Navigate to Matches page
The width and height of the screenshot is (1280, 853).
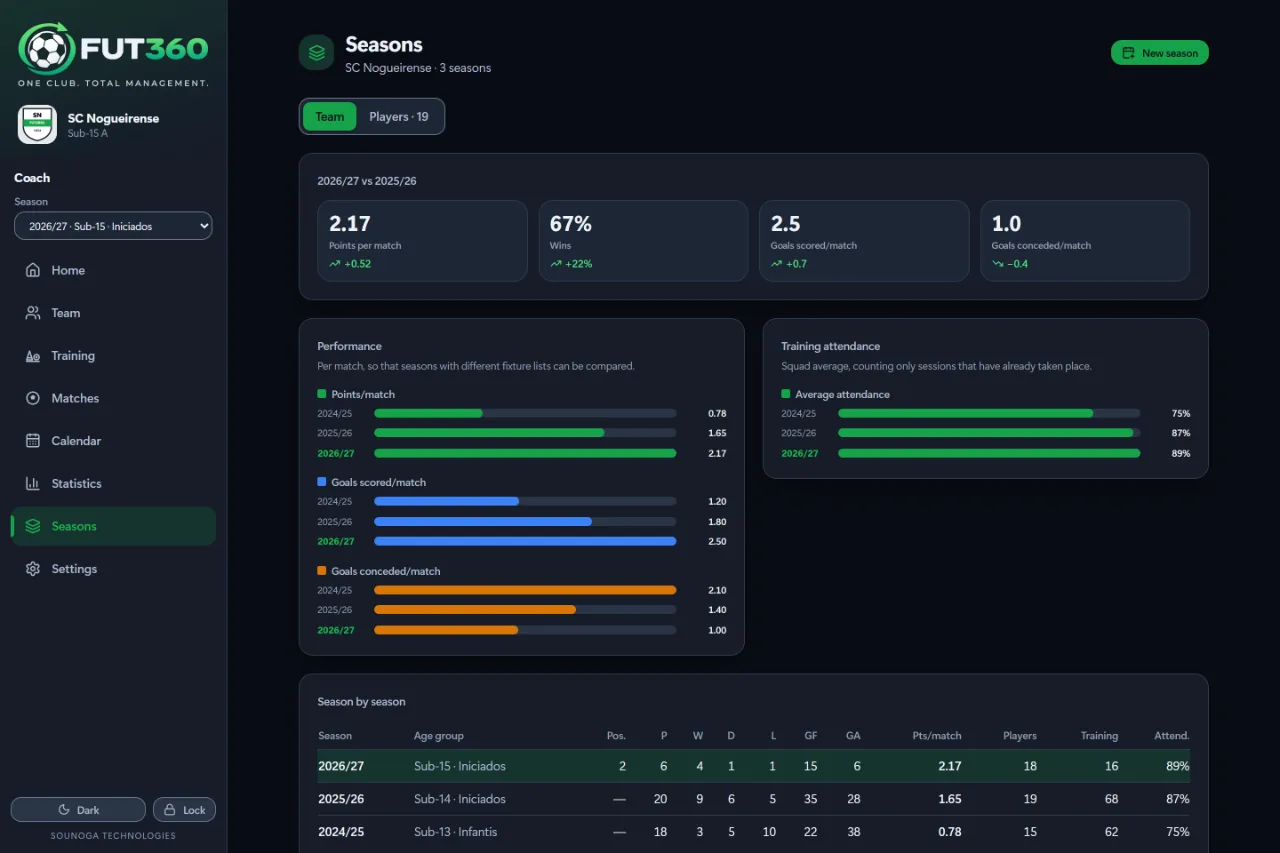(x=113, y=398)
